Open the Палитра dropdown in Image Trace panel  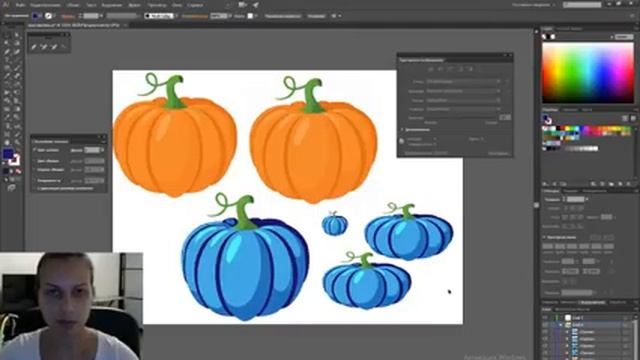463,109
